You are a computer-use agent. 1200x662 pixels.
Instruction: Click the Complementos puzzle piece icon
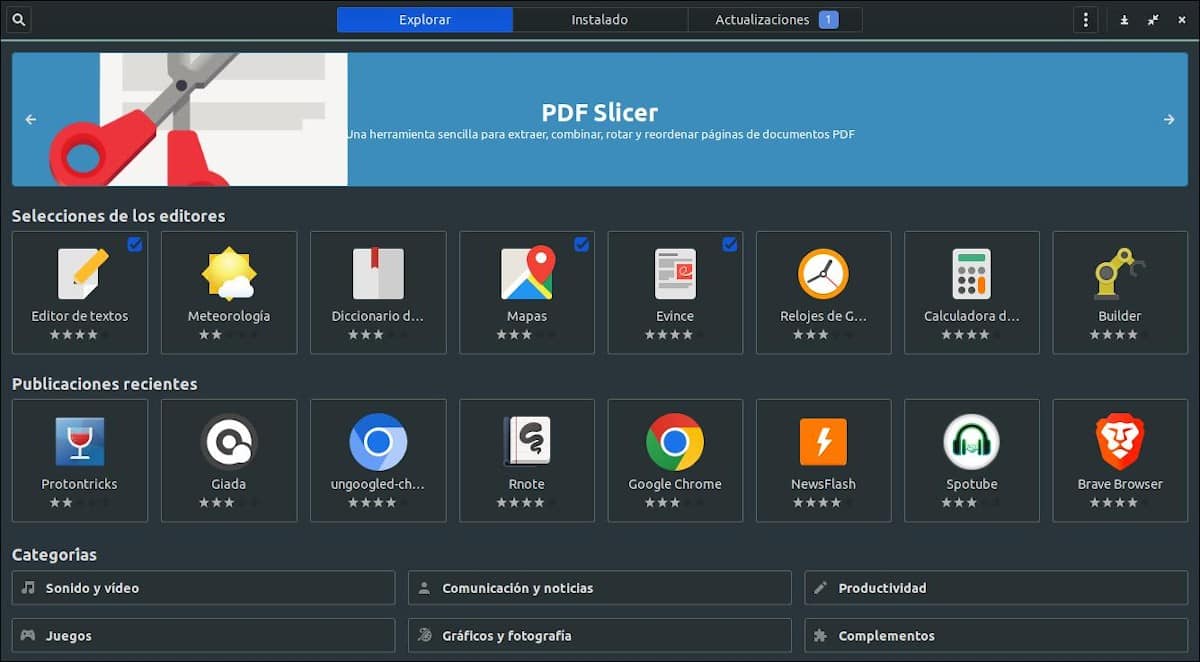[821, 635]
